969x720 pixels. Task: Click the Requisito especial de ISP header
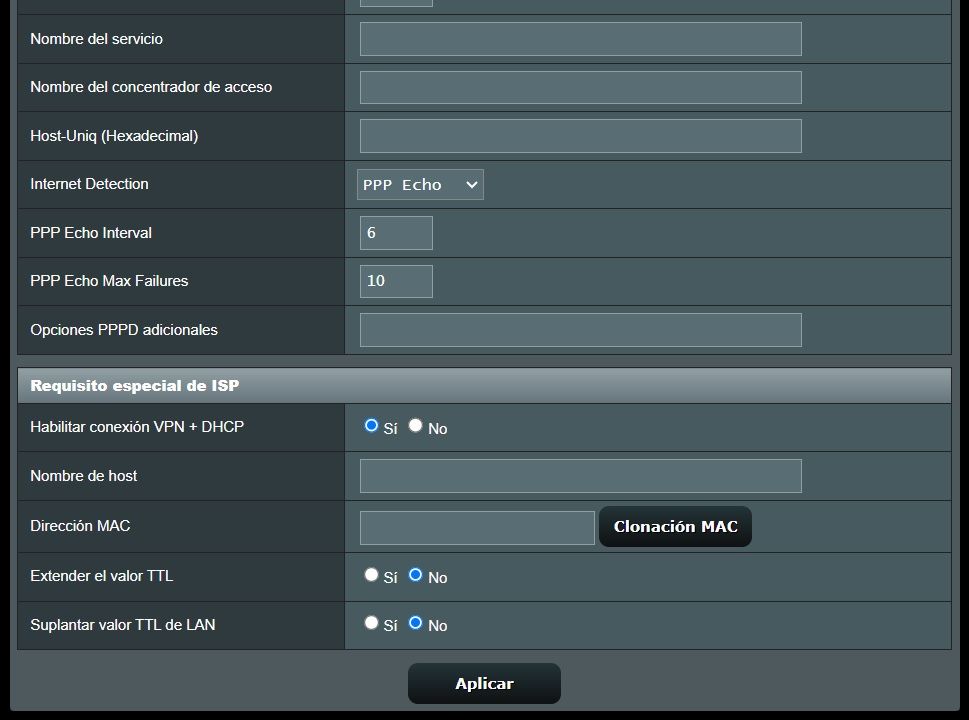(x=135, y=385)
